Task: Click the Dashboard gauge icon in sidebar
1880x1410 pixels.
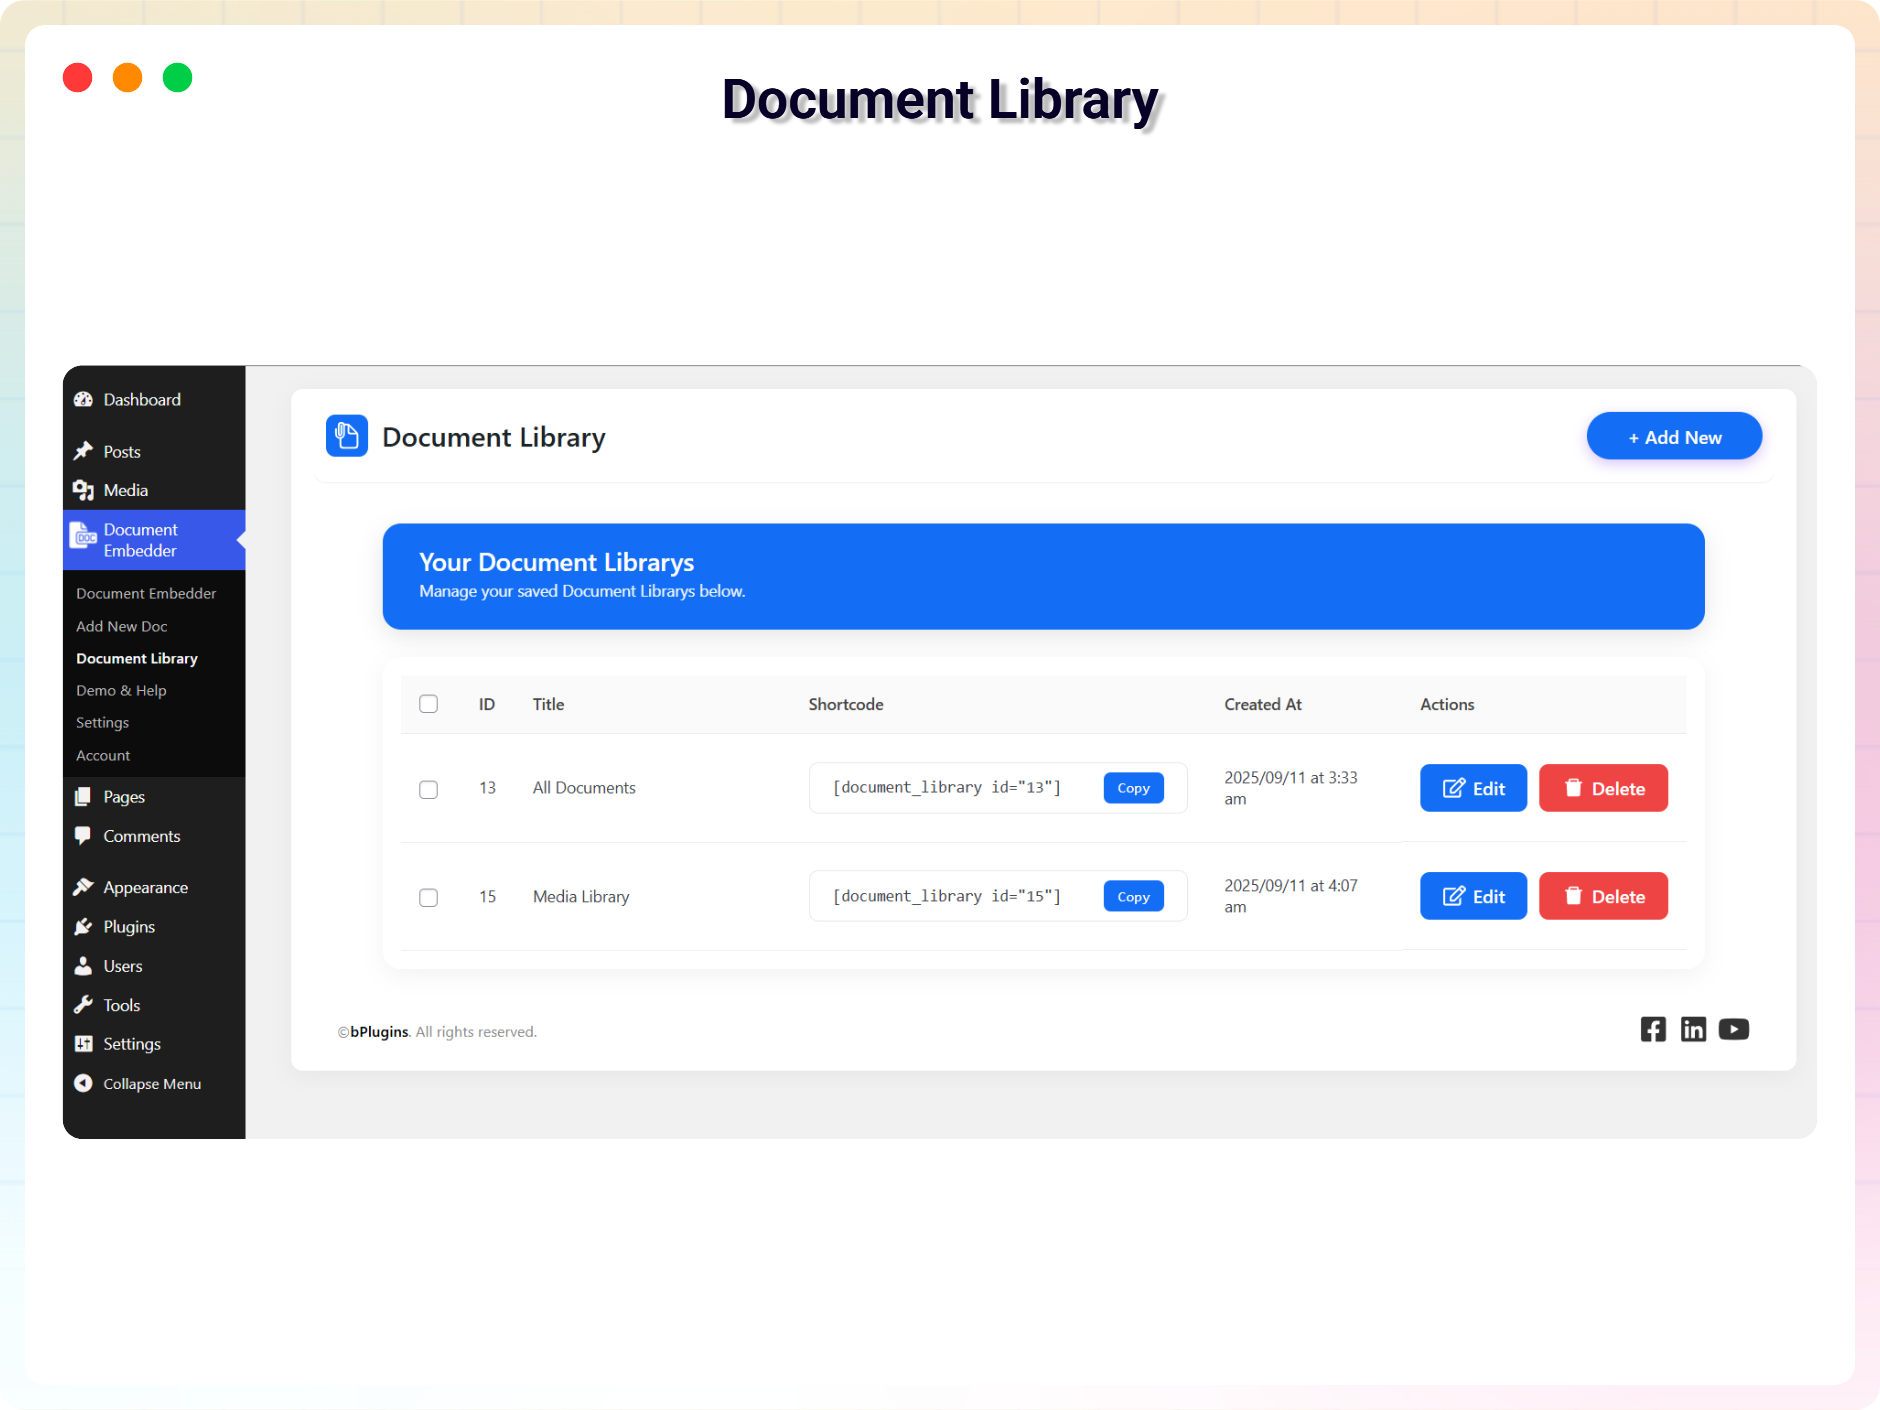Action: pyautogui.click(x=83, y=399)
